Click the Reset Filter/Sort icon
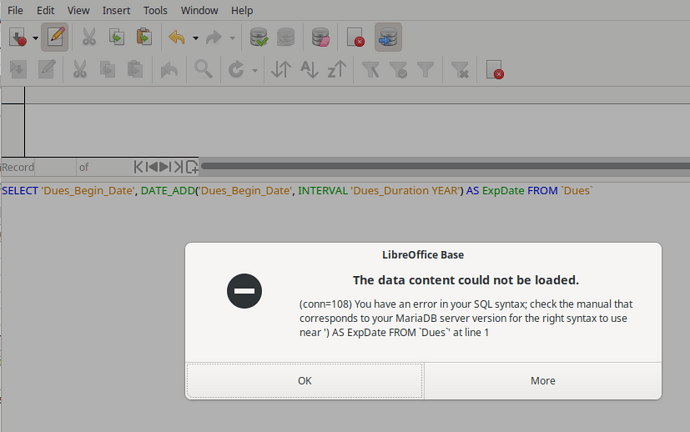This screenshot has width=690, height=432. pos(460,70)
